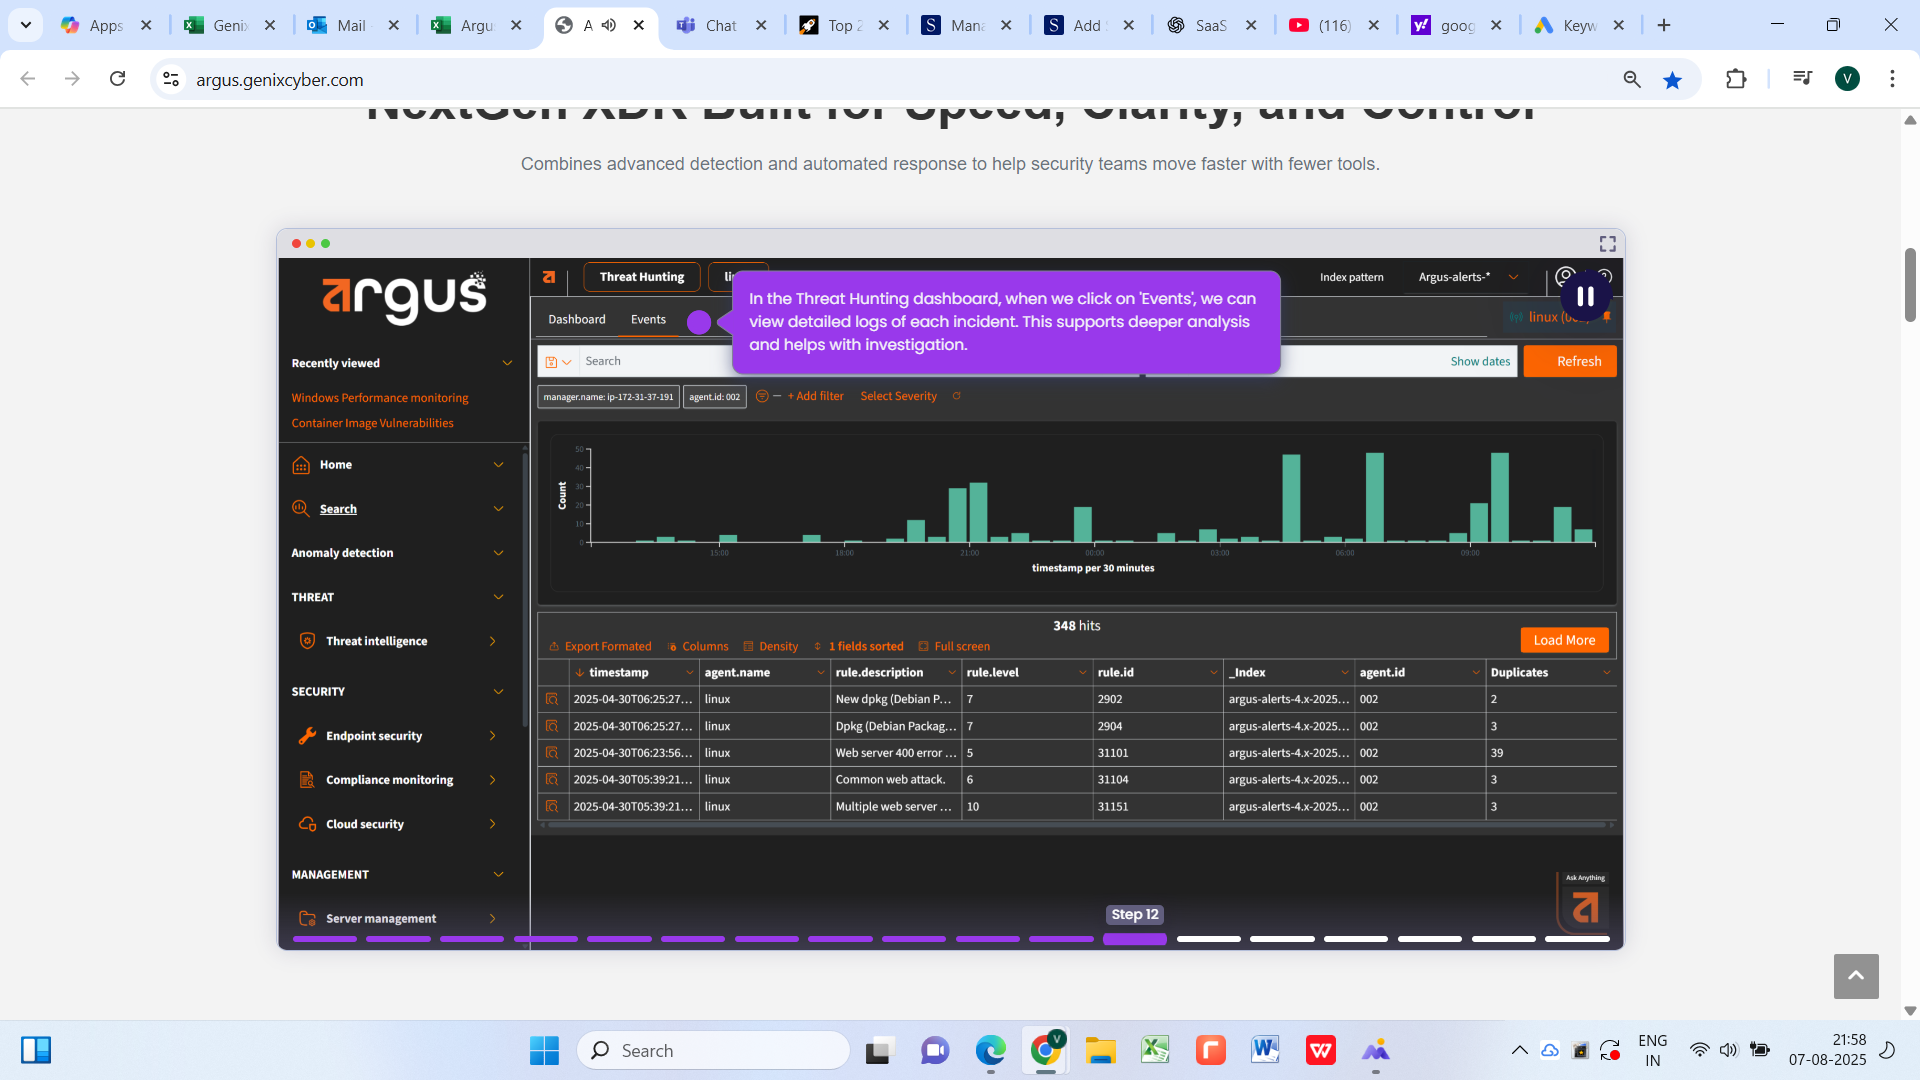
Task: Click Show dates in the search bar
Action: point(1480,362)
